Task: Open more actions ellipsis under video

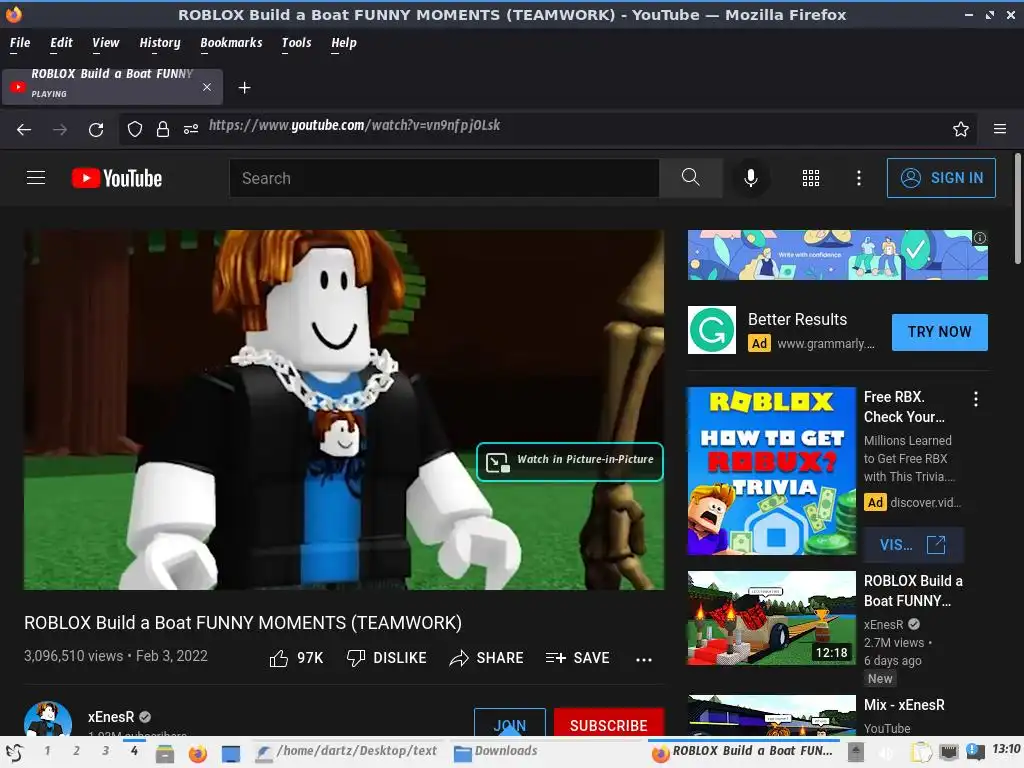Action: click(x=644, y=660)
